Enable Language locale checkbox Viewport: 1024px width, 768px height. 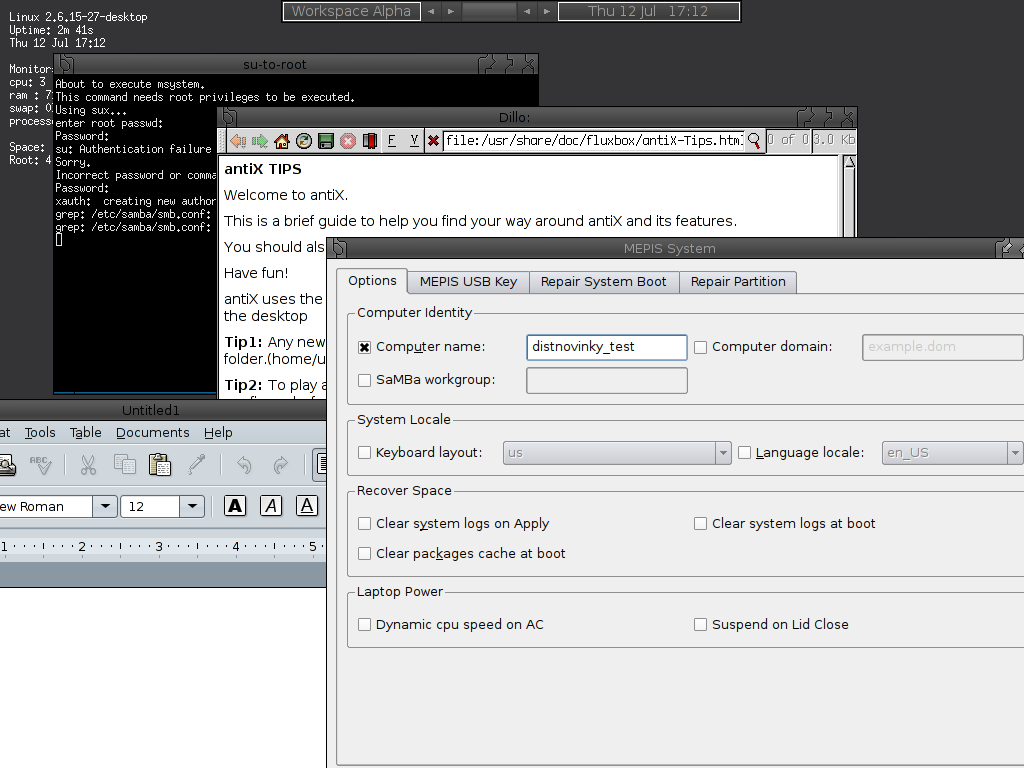[x=744, y=453]
